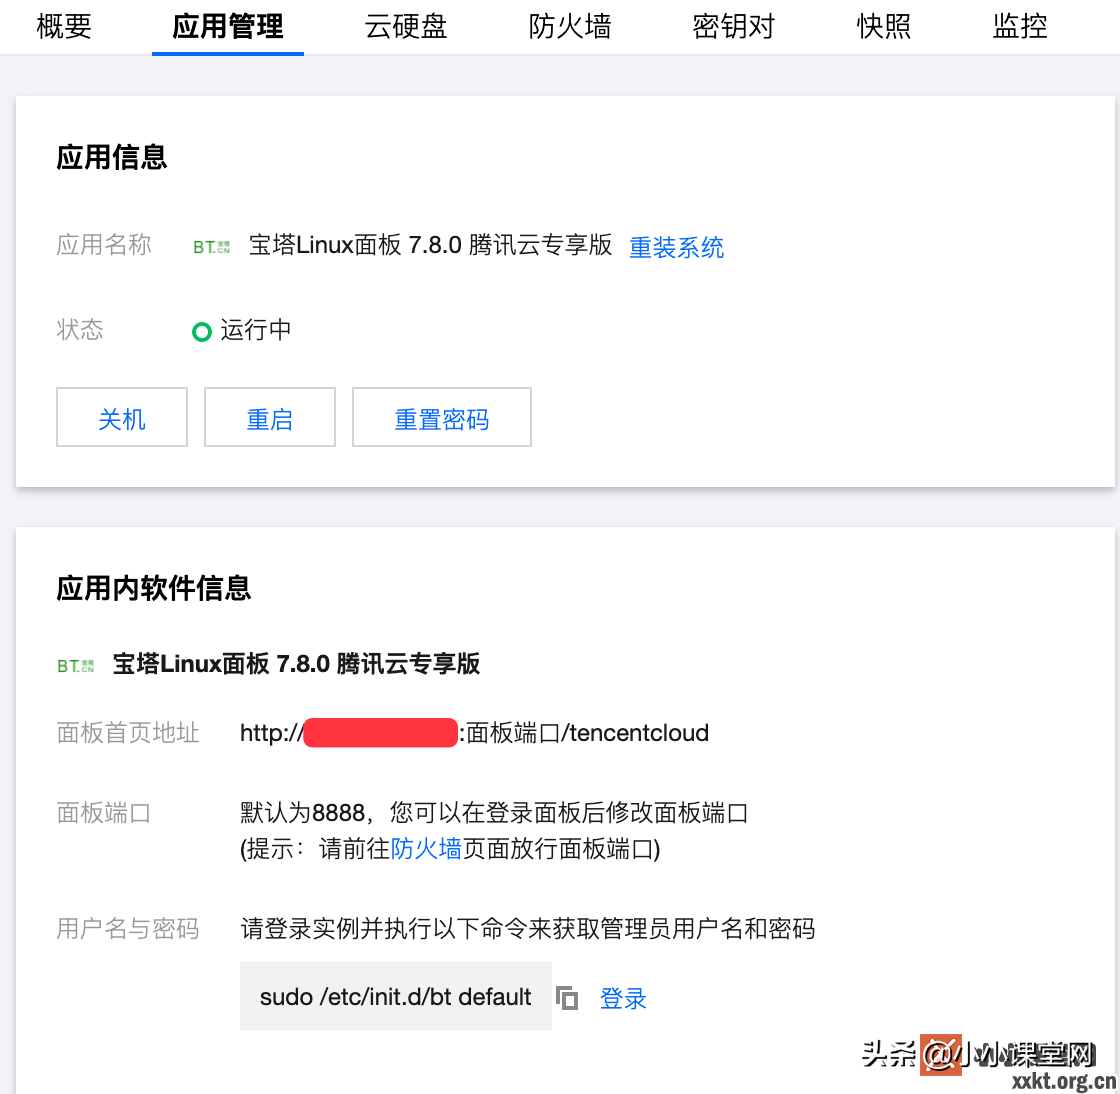Go to the 密钥对 tab
Image resolution: width=1120 pixels, height=1094 pixels.
pyautogui.click(x=734, y=26)
